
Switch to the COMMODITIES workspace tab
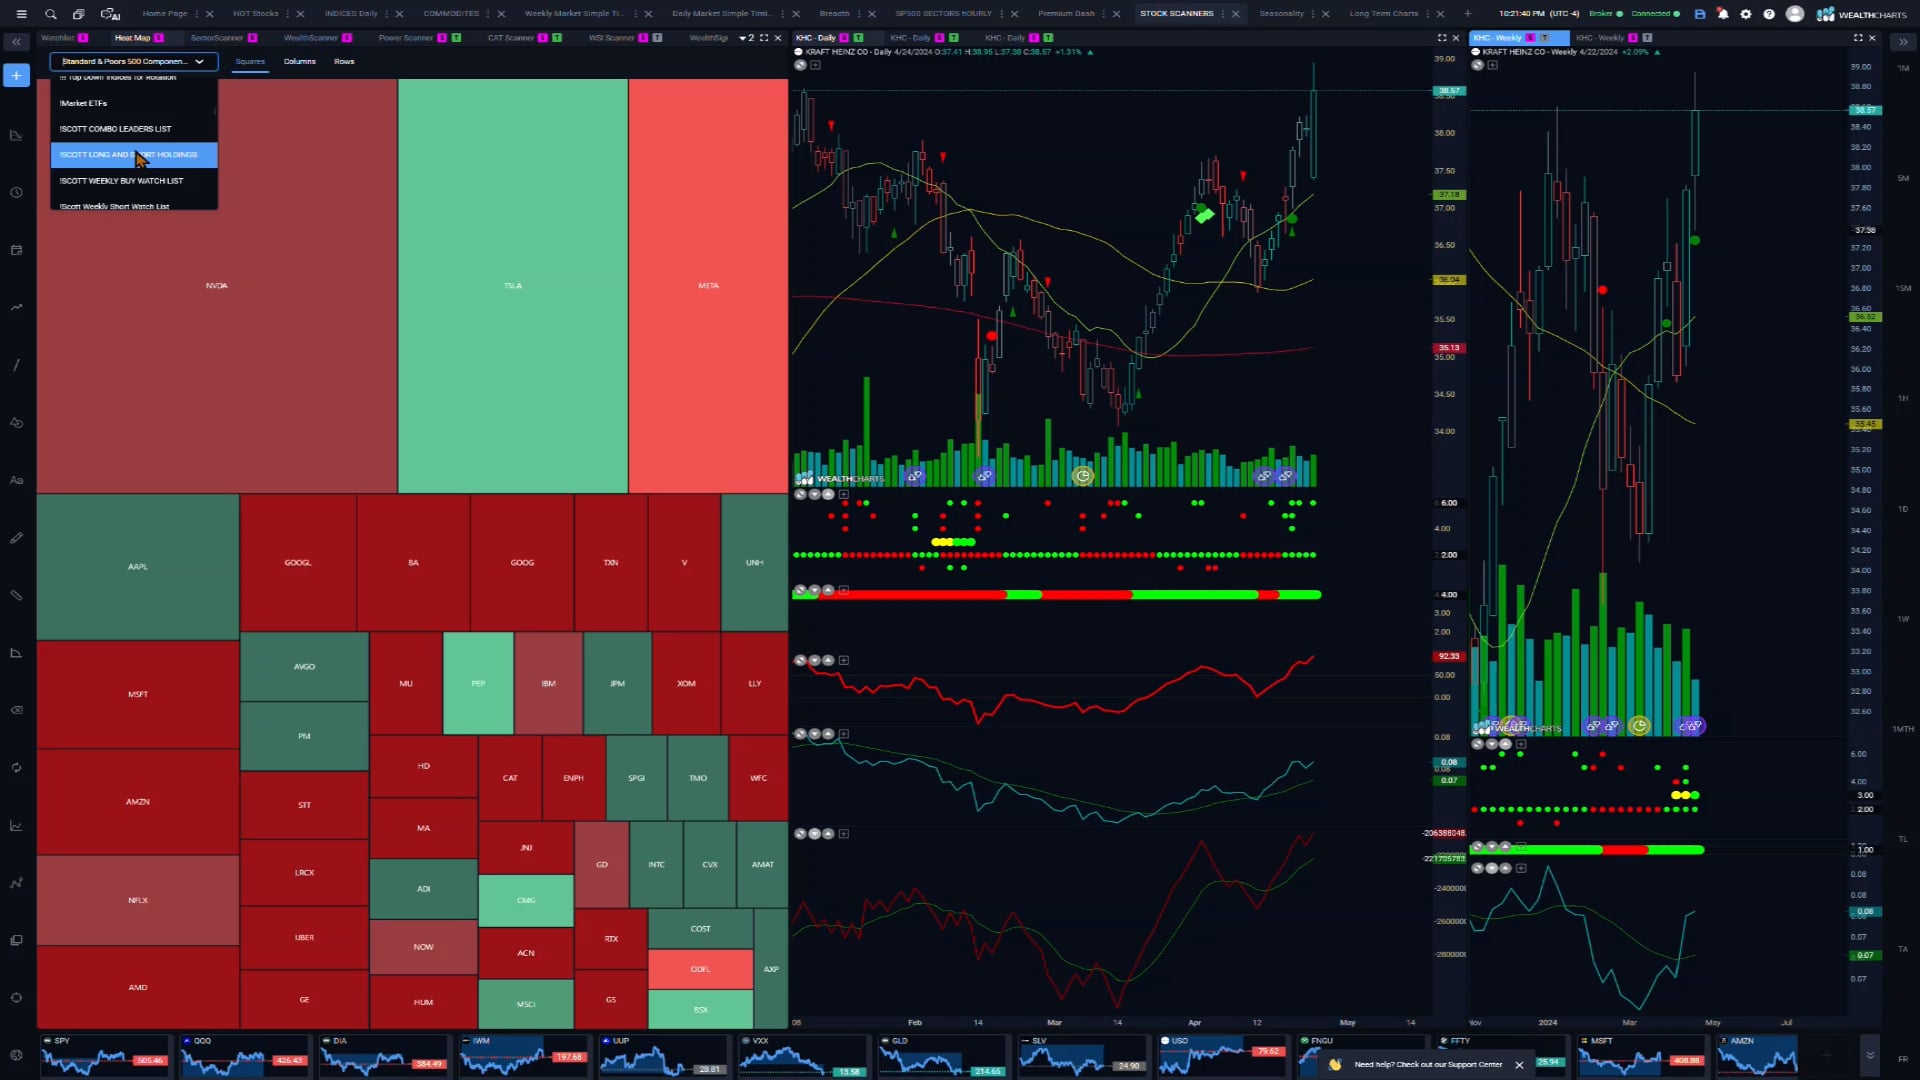tap(451, 14)
